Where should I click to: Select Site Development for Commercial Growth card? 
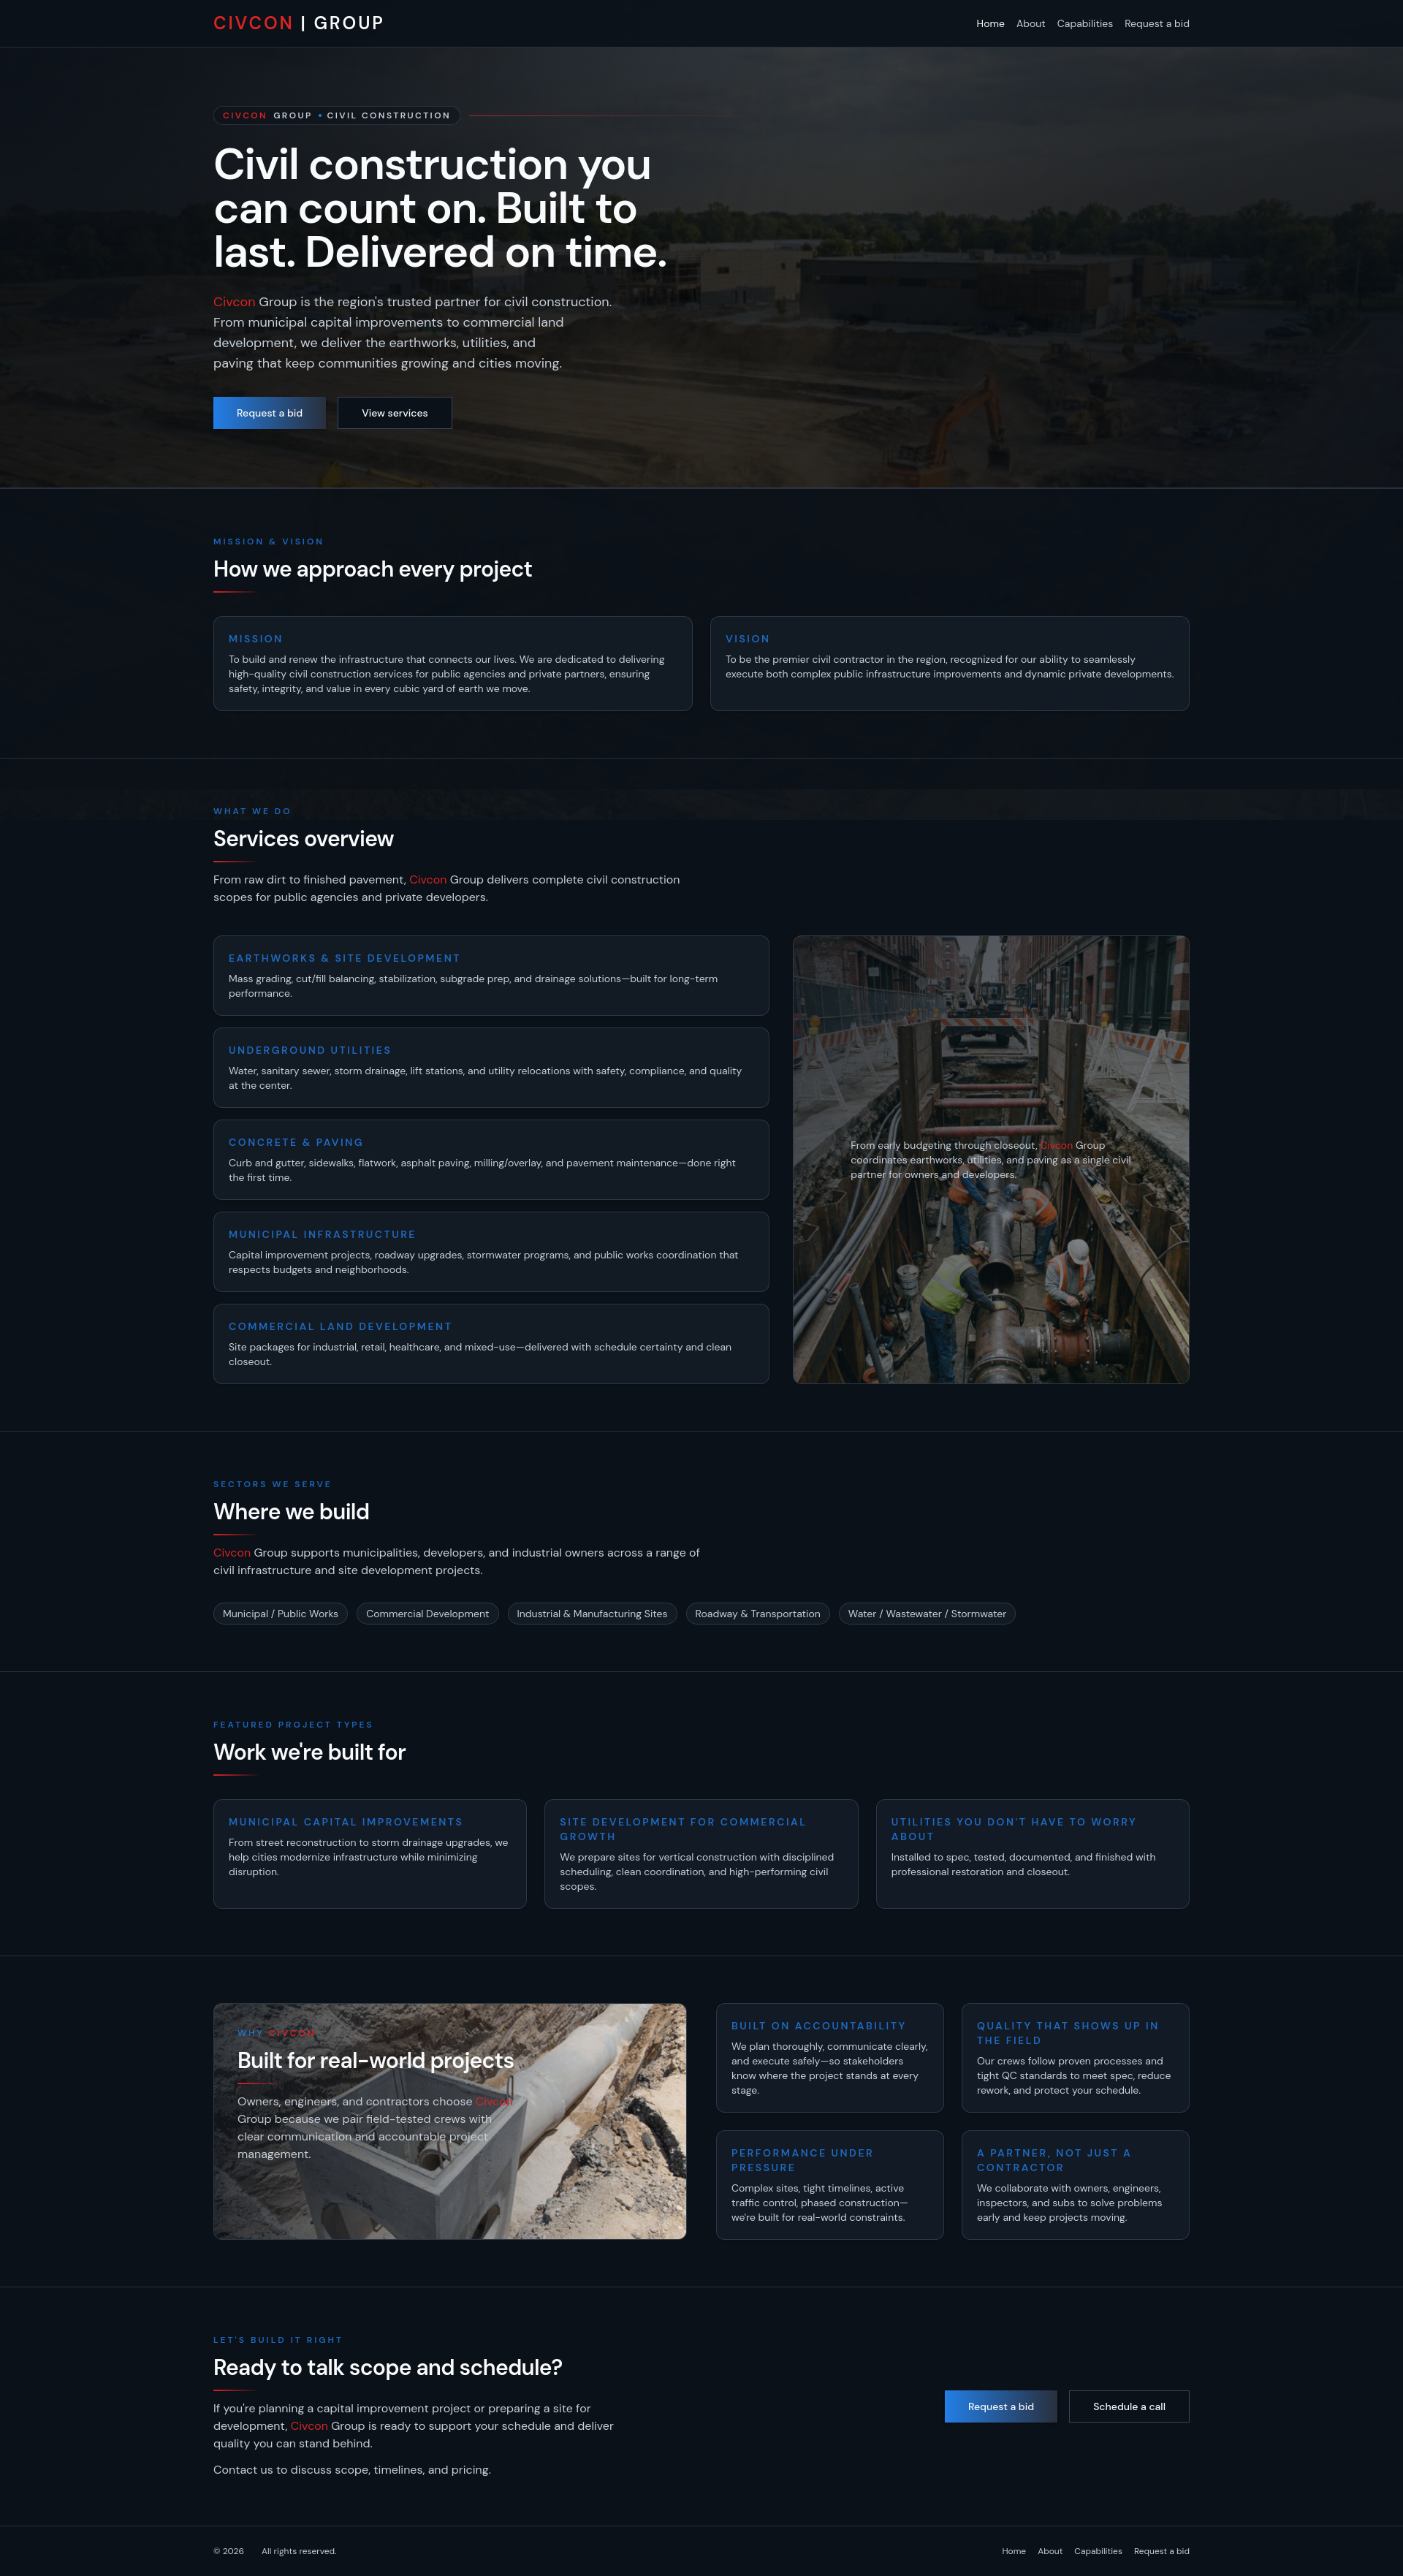(701, 1854)
